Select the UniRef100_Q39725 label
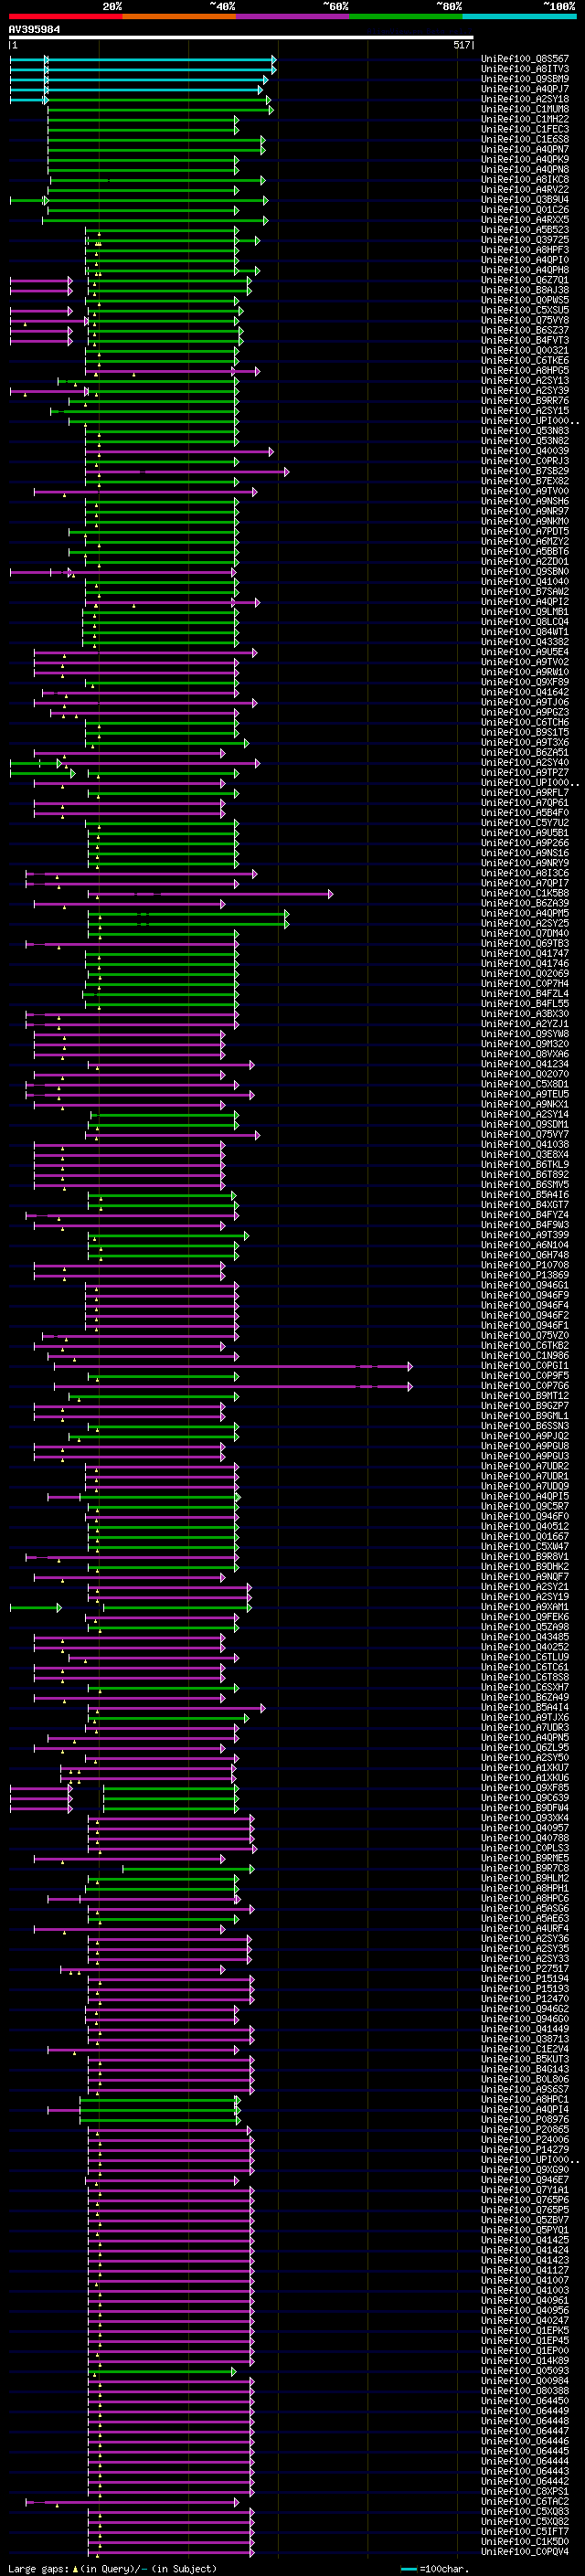Viewport: 585px width, 2576px height. coord(525,240)
